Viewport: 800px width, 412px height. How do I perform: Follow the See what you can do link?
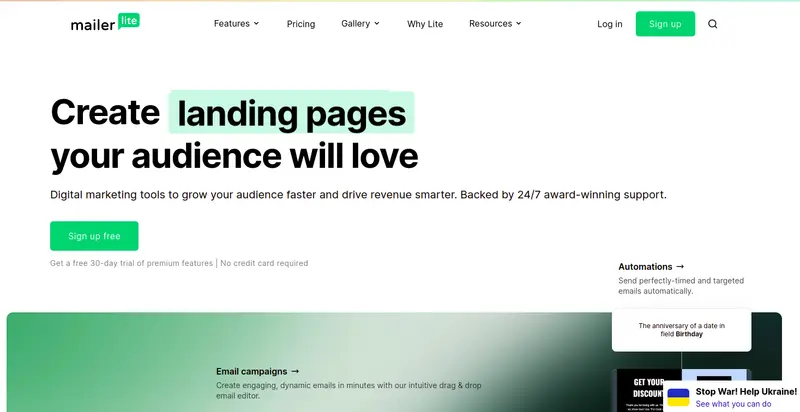(733, 404)
